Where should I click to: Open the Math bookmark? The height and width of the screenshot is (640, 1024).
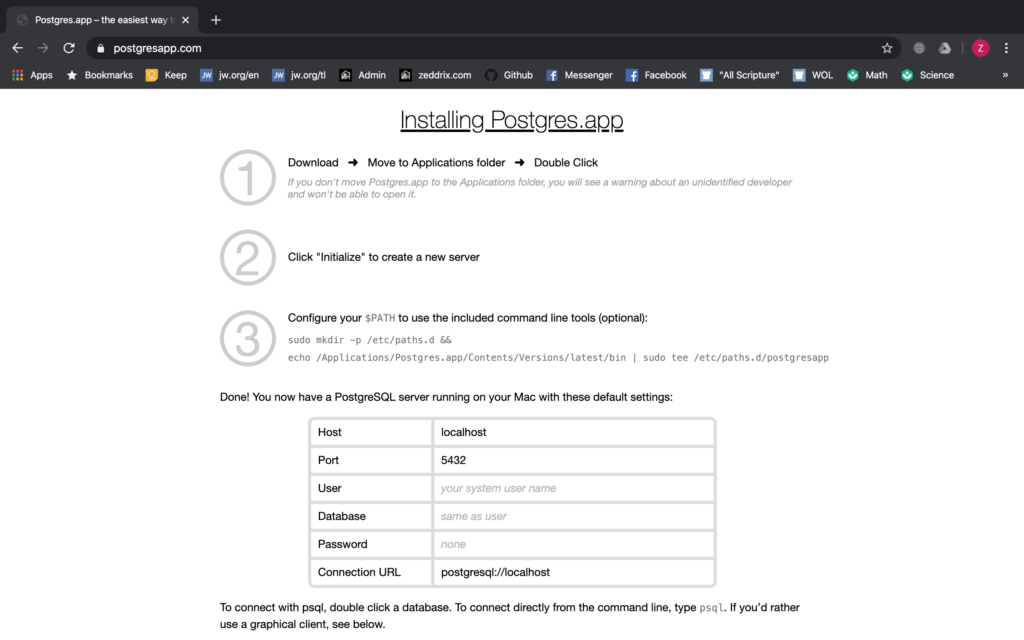coord(867,75)
